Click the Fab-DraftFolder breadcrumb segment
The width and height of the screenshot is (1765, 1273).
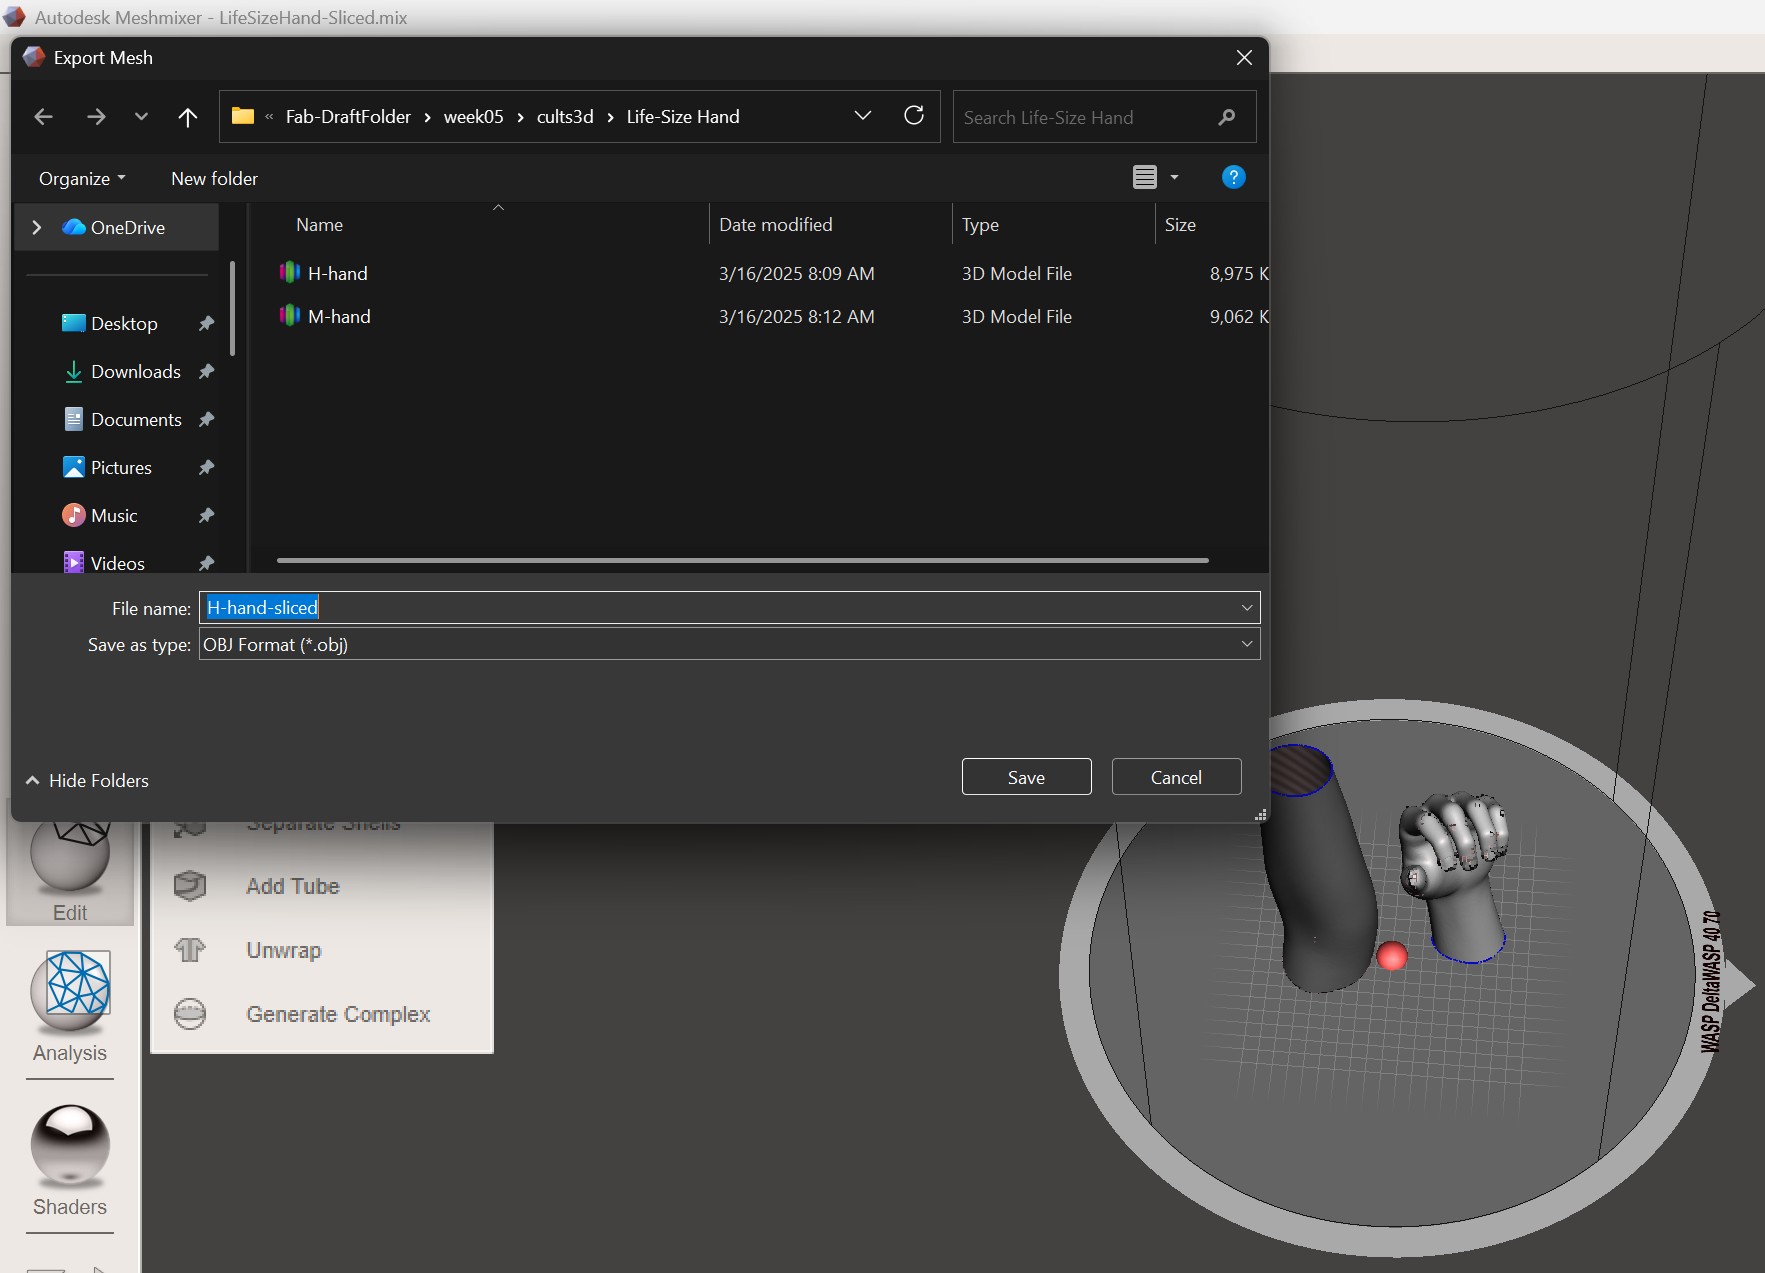[348, 117]
